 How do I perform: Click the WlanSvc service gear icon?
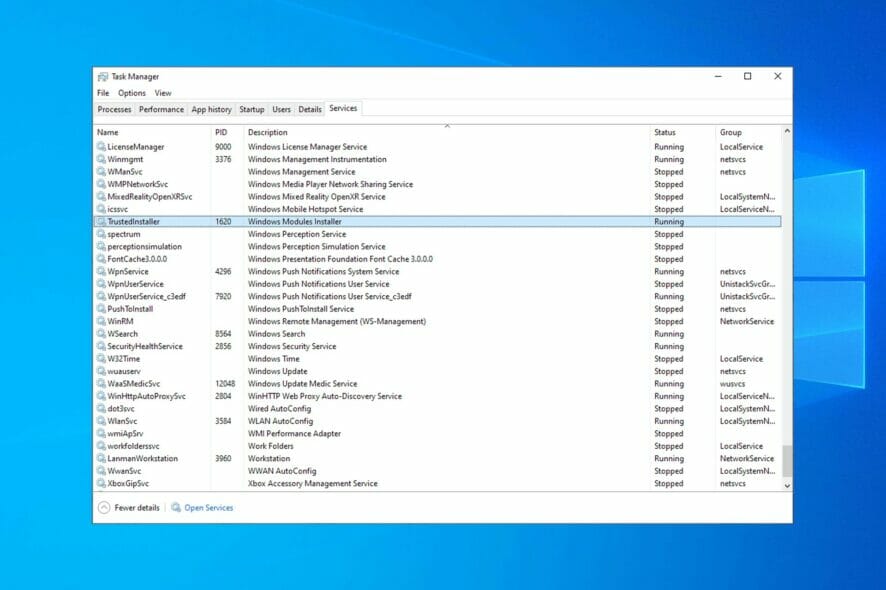tap(101, 421)
